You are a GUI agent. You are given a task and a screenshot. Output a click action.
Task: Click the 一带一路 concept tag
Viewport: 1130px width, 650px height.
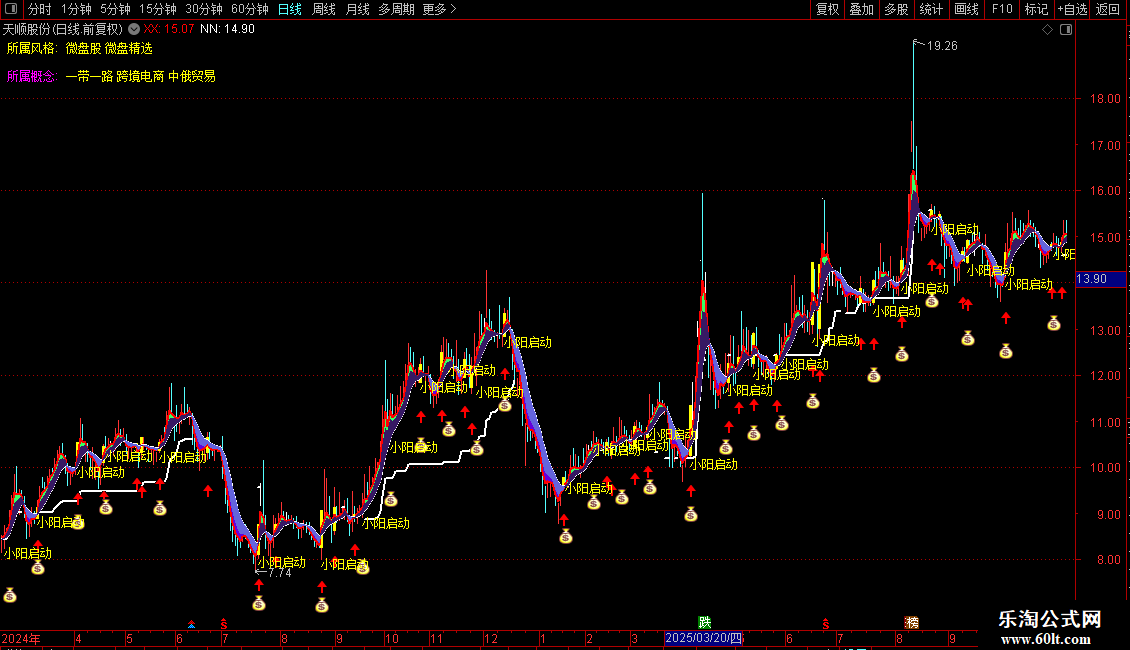89,76
